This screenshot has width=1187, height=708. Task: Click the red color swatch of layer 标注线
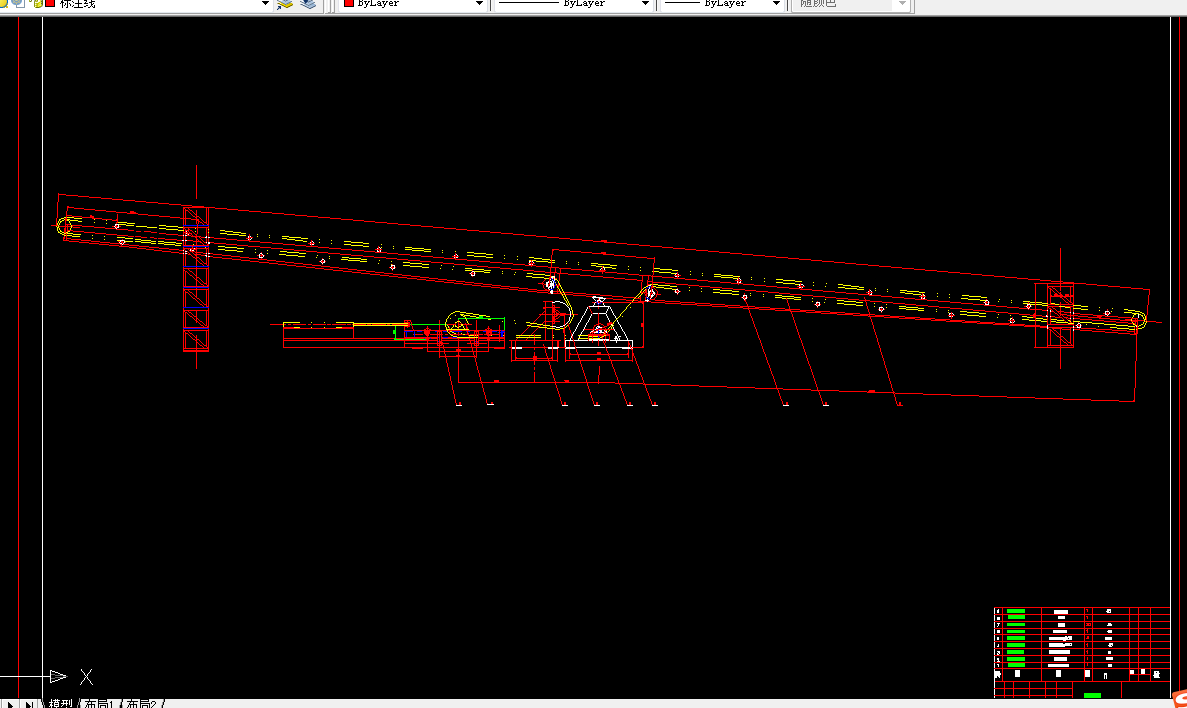click(50, 4)
